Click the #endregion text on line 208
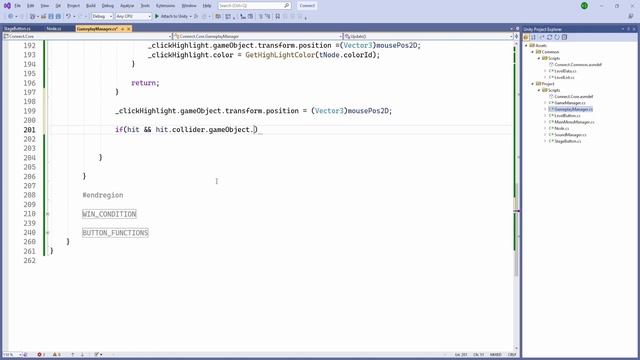 [x=103, y=195]
